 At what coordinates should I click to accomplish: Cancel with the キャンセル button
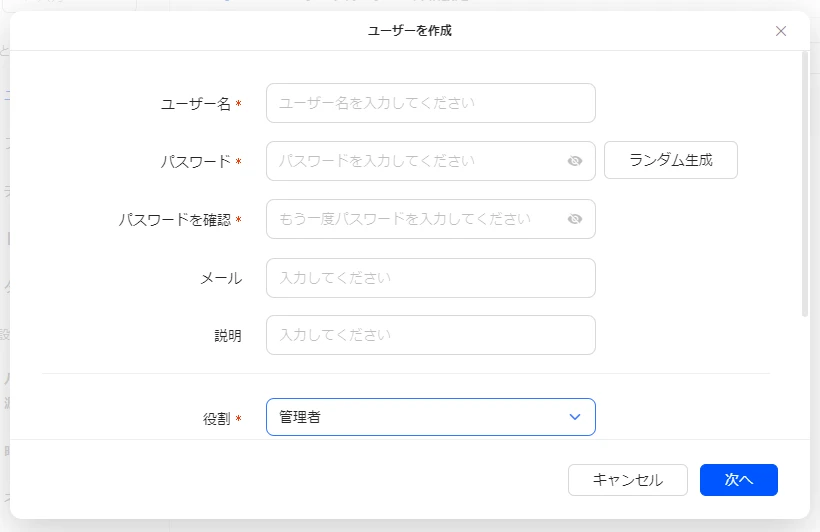627,480
